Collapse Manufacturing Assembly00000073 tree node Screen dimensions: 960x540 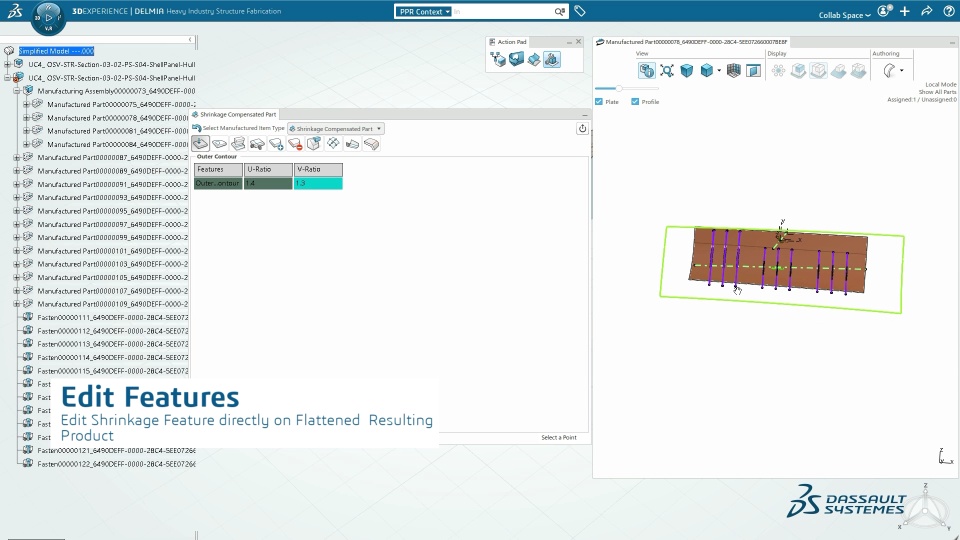(17, 91)
